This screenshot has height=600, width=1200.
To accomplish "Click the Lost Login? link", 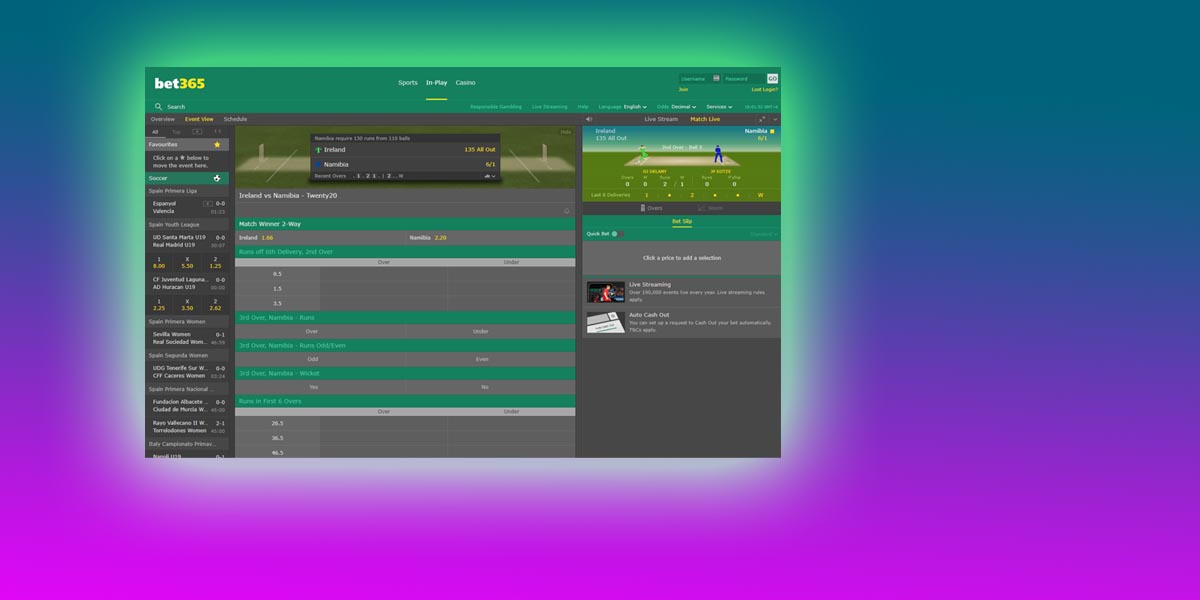I will pos(765,89).
